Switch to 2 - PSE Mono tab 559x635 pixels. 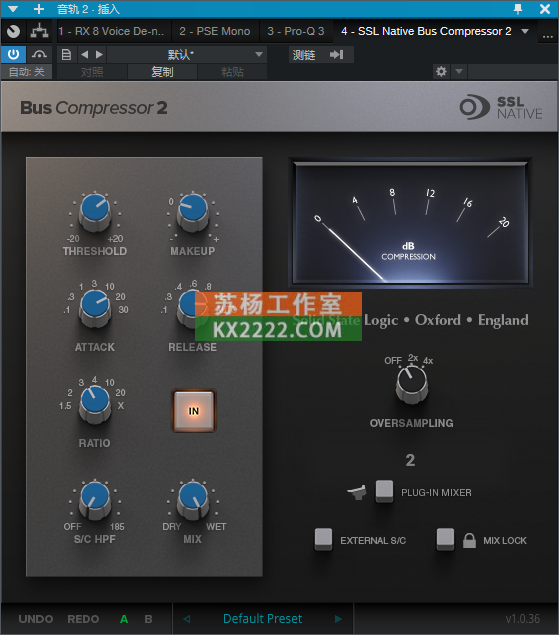coord(215,31)
